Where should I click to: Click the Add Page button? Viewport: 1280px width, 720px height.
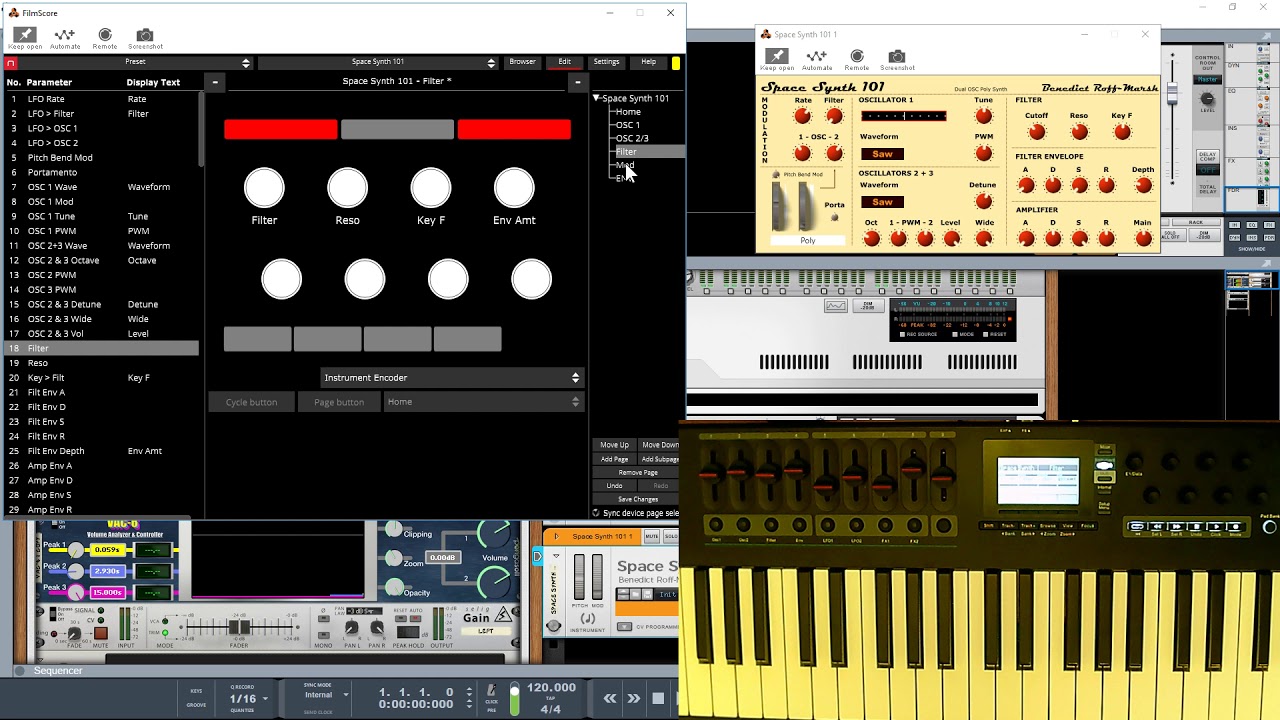point(614,459)
